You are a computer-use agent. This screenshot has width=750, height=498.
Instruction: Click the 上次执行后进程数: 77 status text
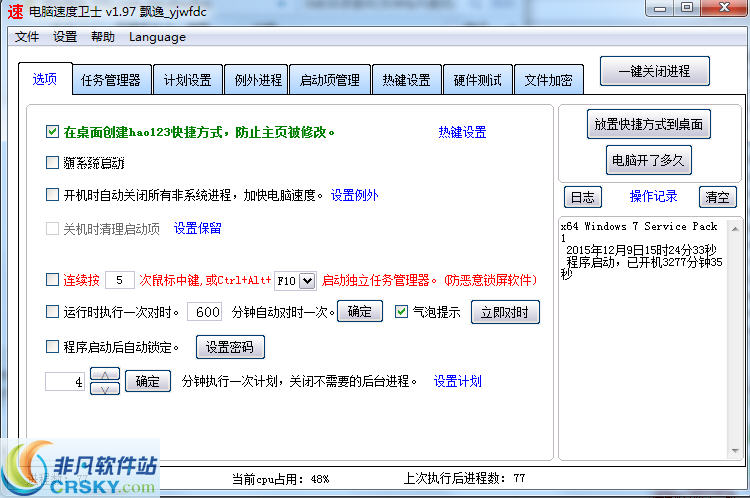(464, 478)
